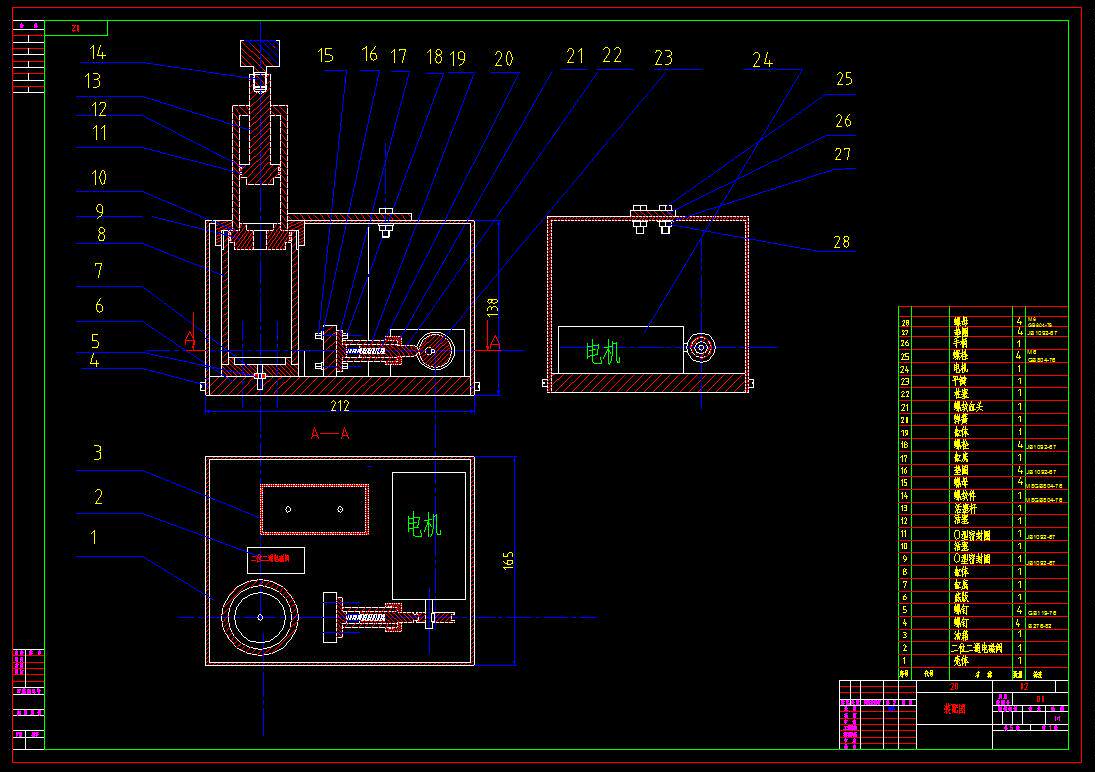Click callout label 10 on the left side
1095x772 pixels.
point(98,178)
